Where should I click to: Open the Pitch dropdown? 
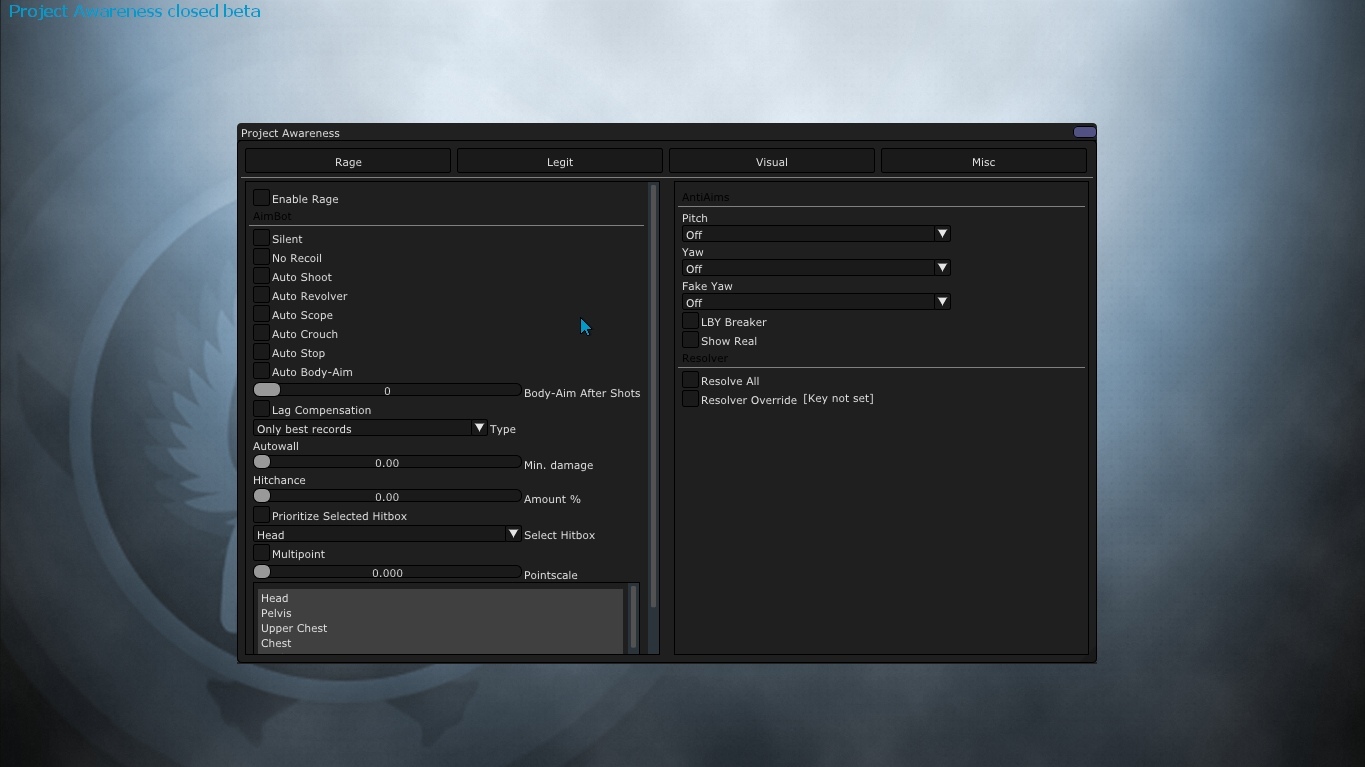point(815,234)
